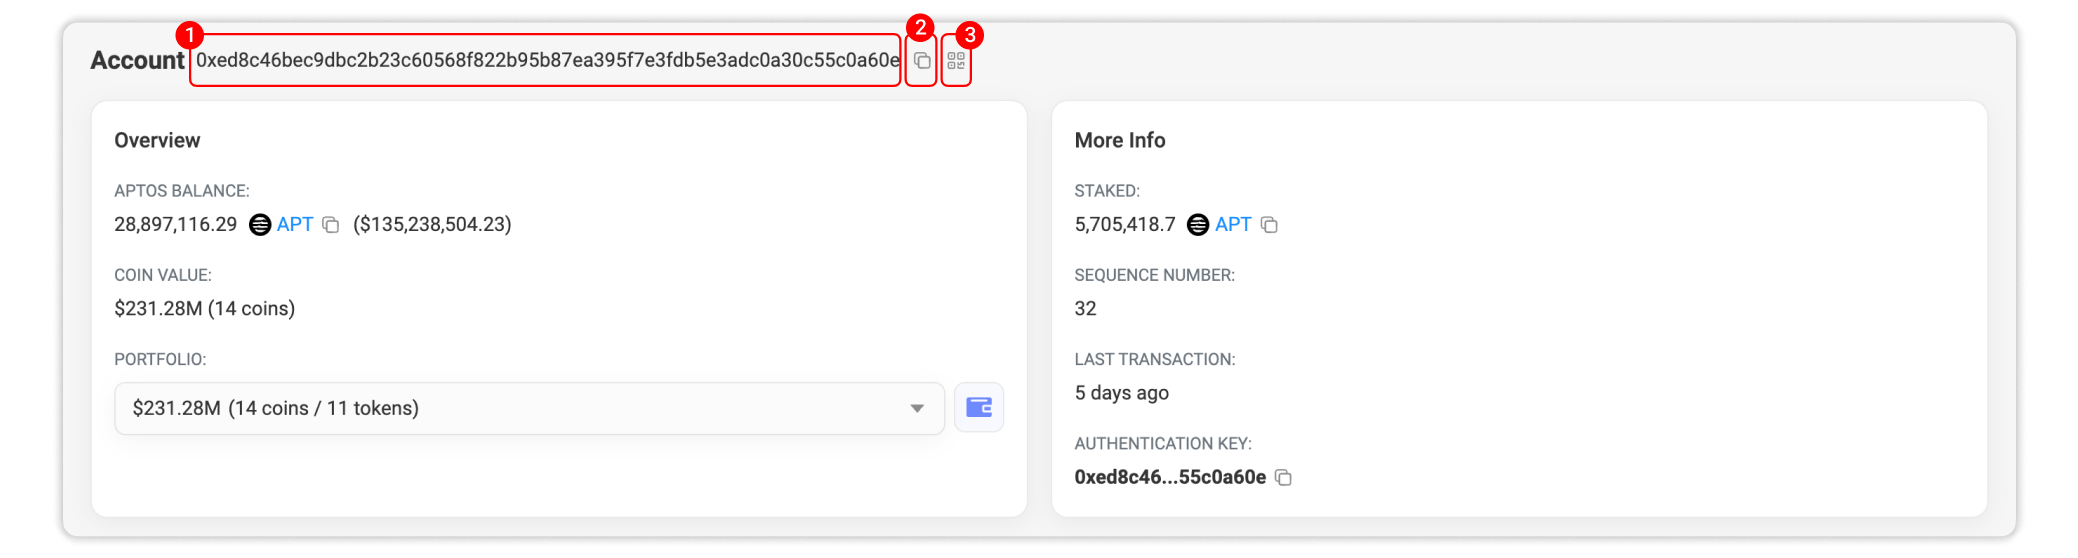Viewport: 2078px width, 558px height.
Task: Select the full account address text
Action: click(x=546, y=61)
